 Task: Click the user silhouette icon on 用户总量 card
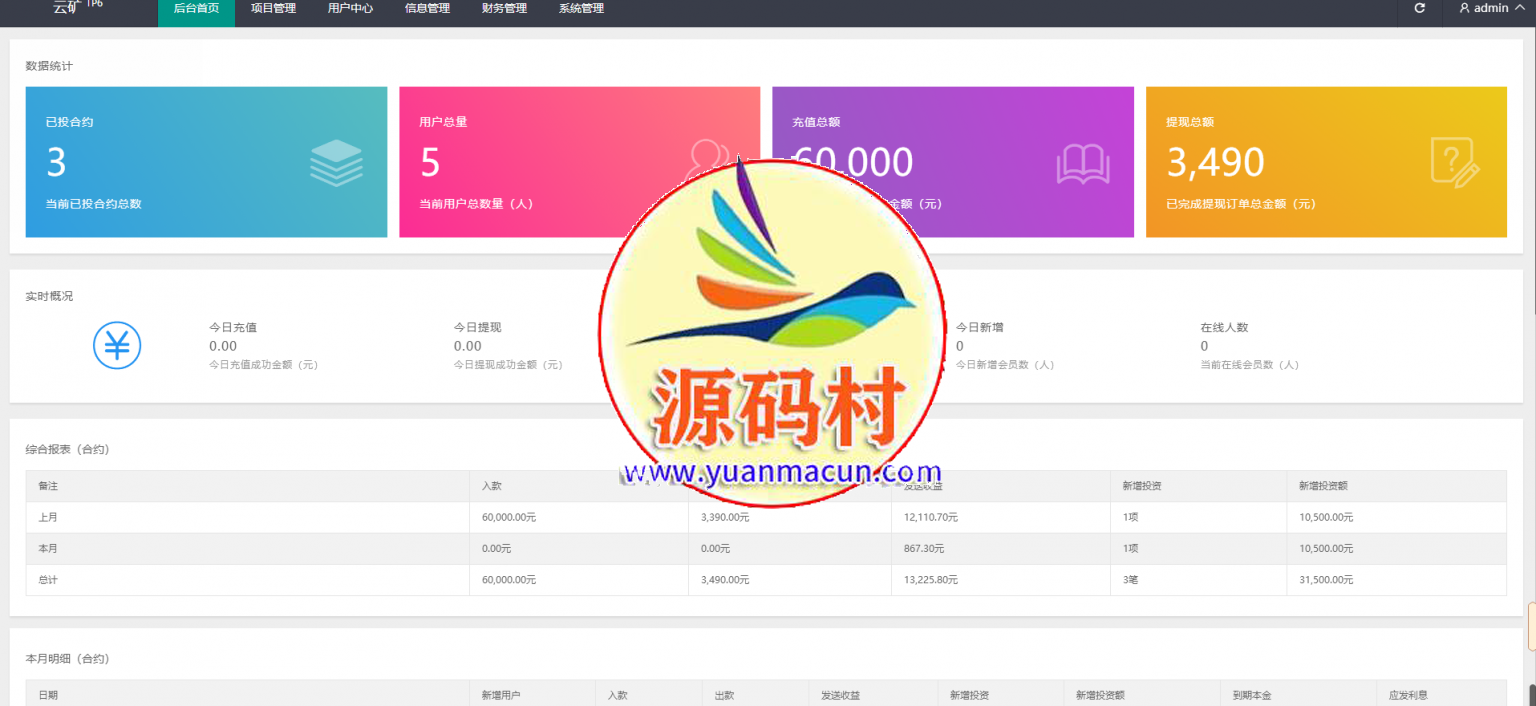pos(710,160)
